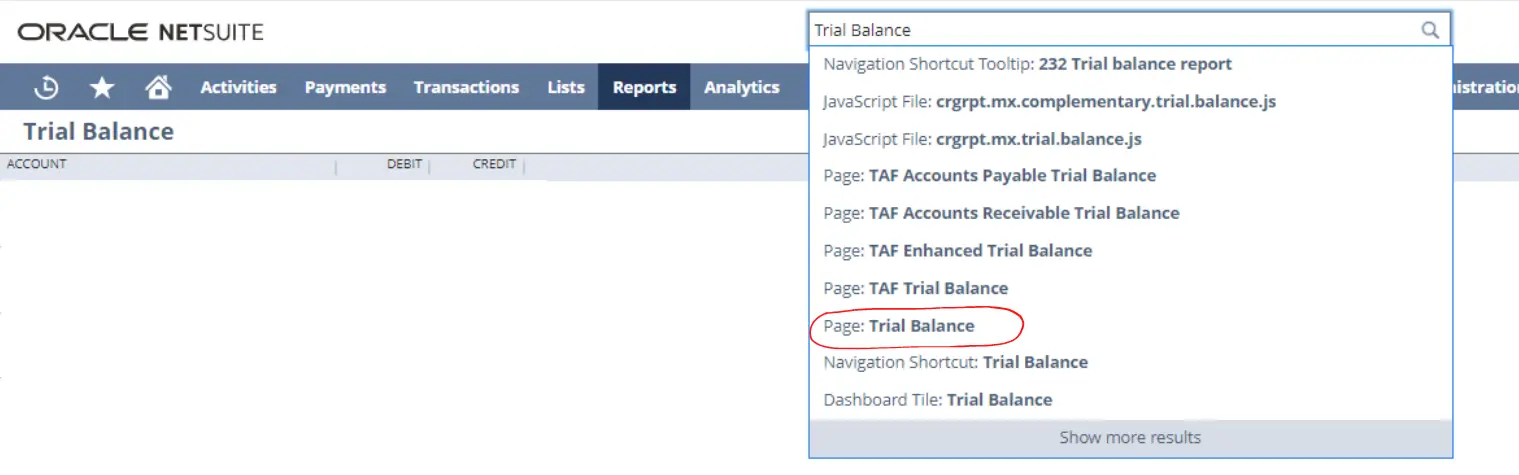Open the Recent Records clock icon
1519x475 pixels.
click(x=46, y=88)
